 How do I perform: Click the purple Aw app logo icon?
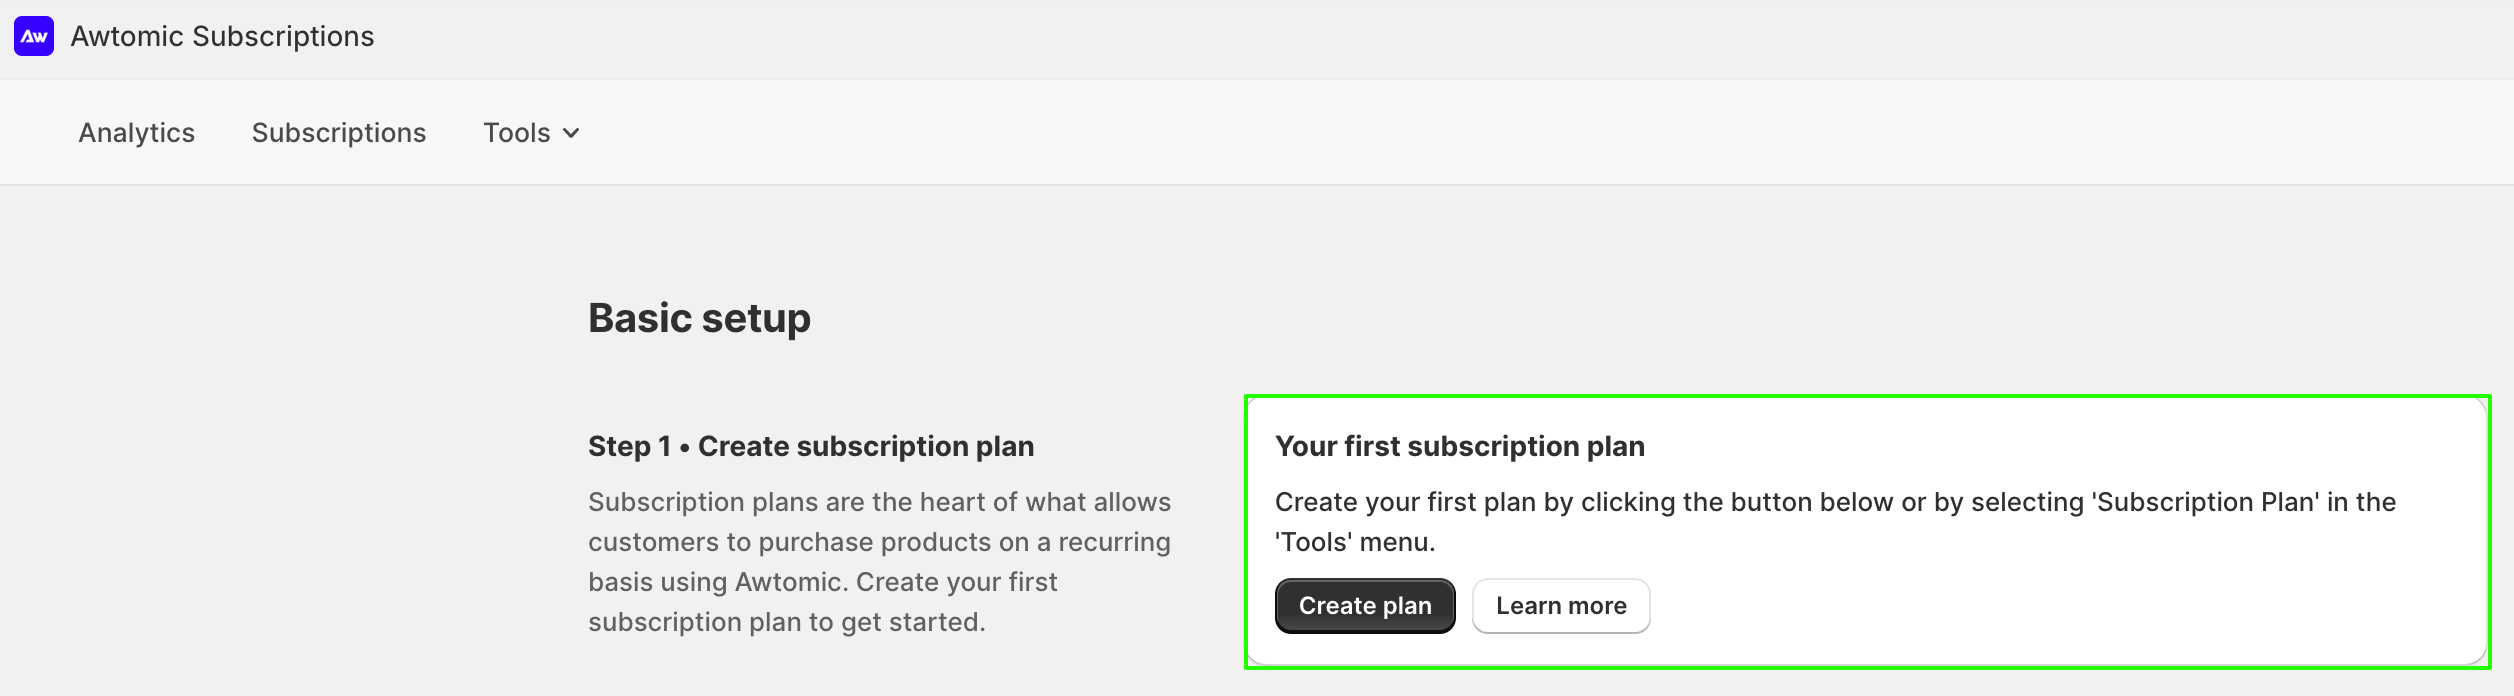(34, 36)
